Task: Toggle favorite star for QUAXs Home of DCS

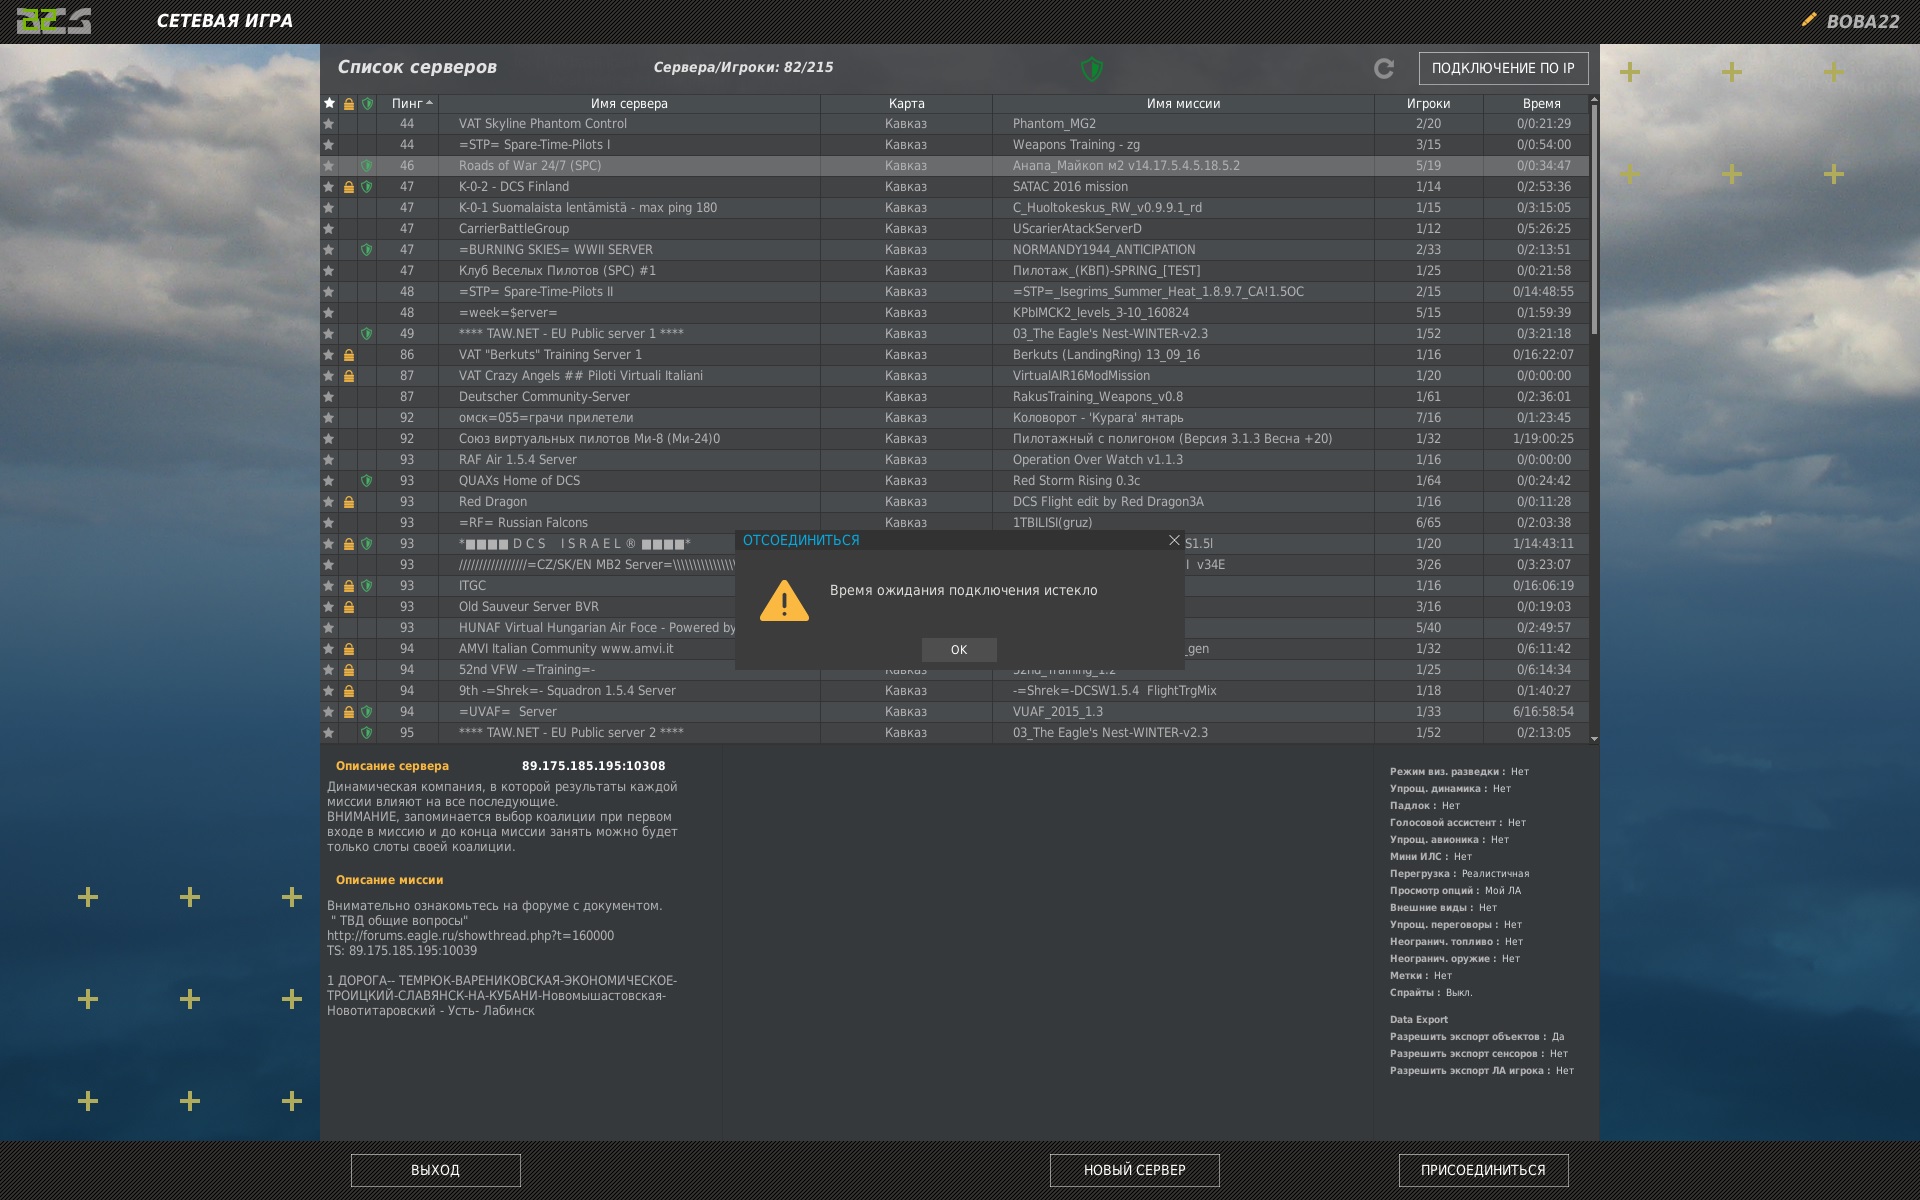Action: [x=329, y=481]
